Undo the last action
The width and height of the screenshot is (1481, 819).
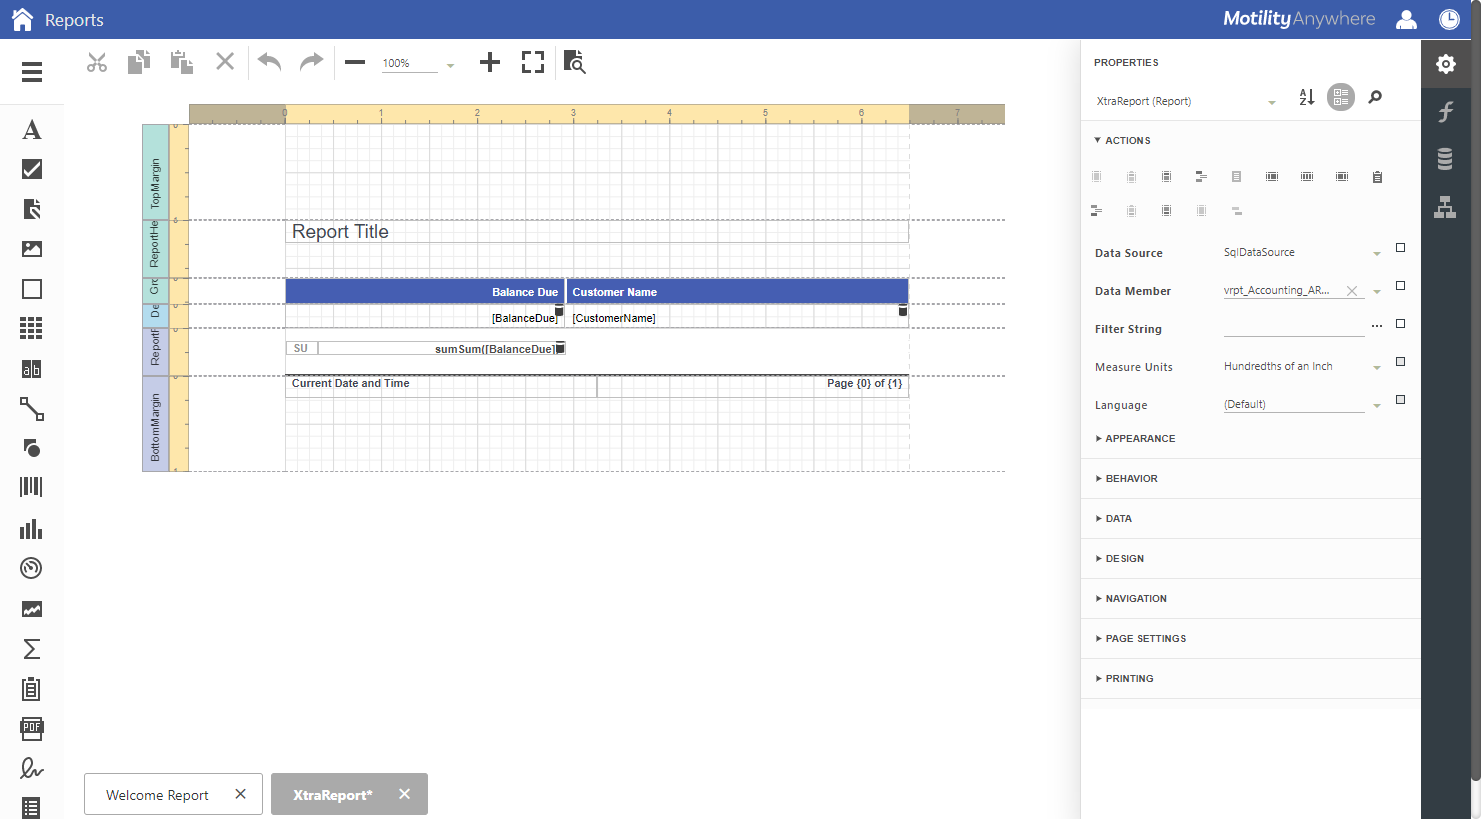point(269,62)
